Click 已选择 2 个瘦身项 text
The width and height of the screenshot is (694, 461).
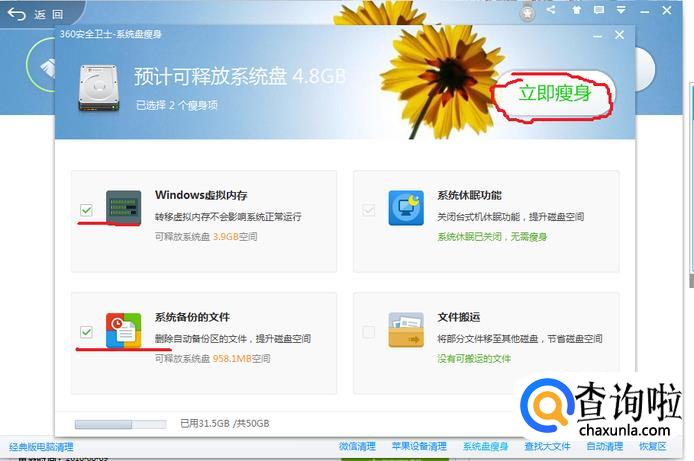point(177,105)
